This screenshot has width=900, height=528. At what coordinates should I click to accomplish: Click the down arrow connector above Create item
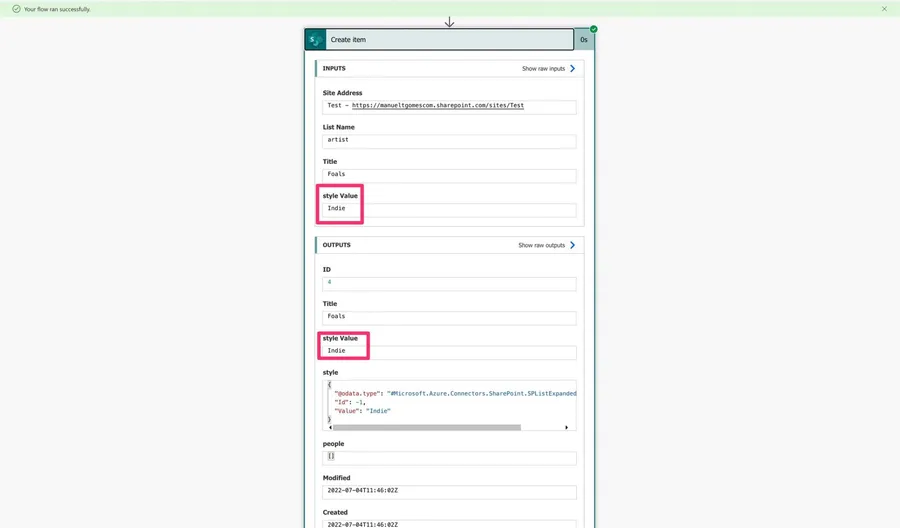coord(449,21)
